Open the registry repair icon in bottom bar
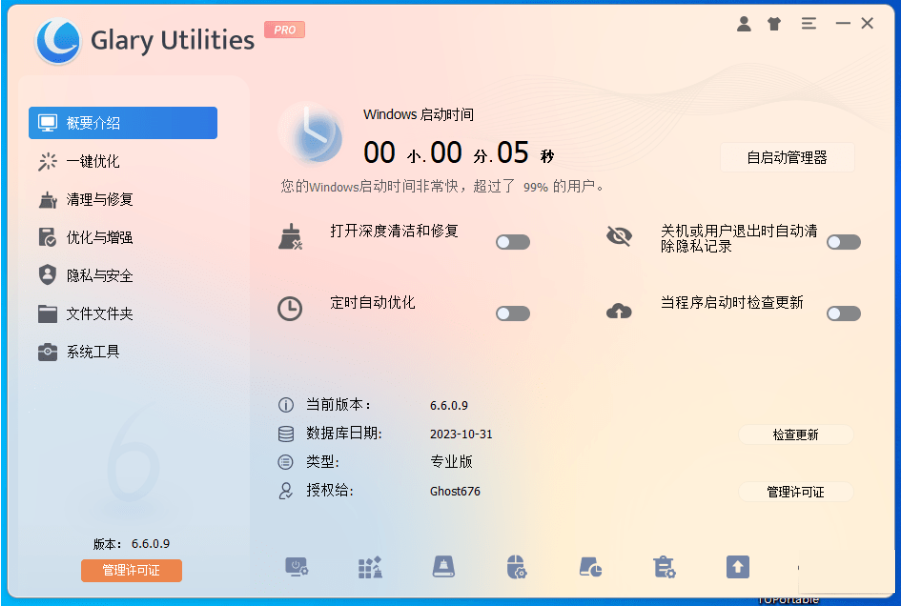 (369, 567)
